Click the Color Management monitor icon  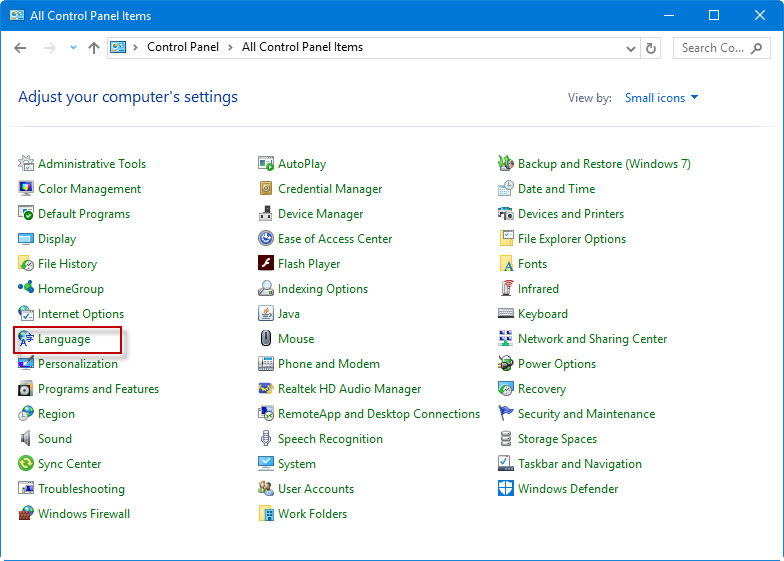point(26,188)
